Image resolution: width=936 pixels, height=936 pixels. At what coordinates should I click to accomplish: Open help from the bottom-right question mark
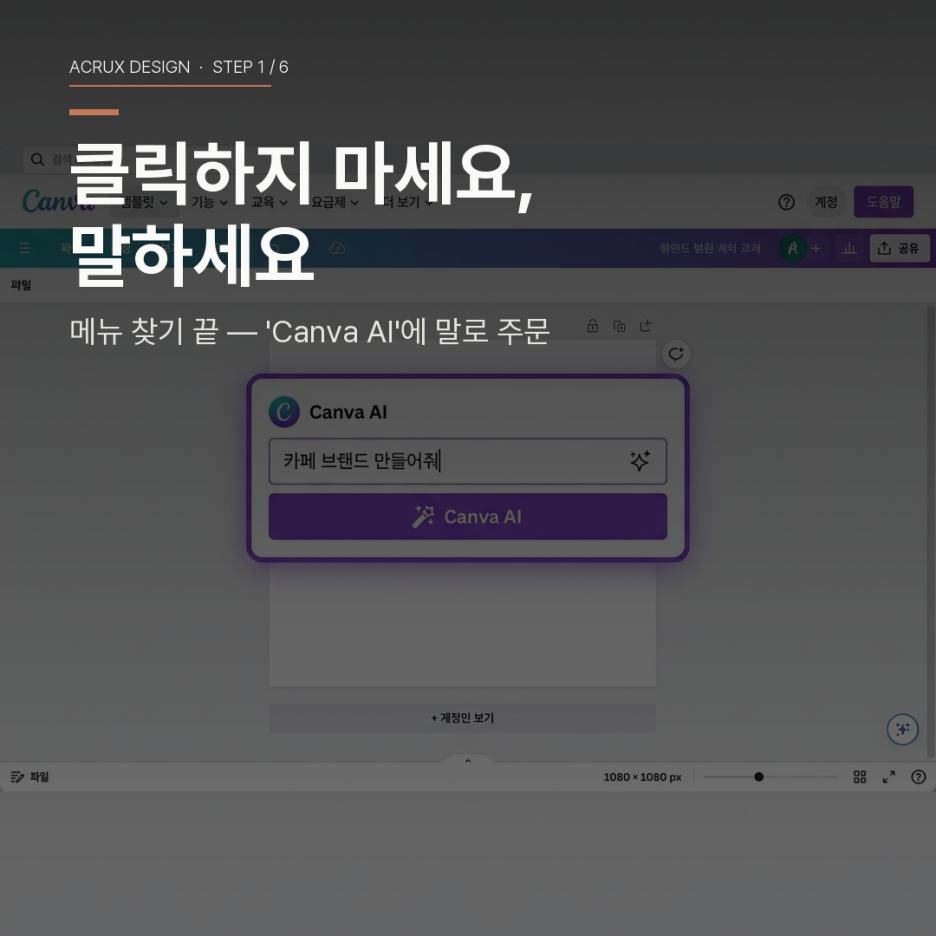click(x=918, y=777)
